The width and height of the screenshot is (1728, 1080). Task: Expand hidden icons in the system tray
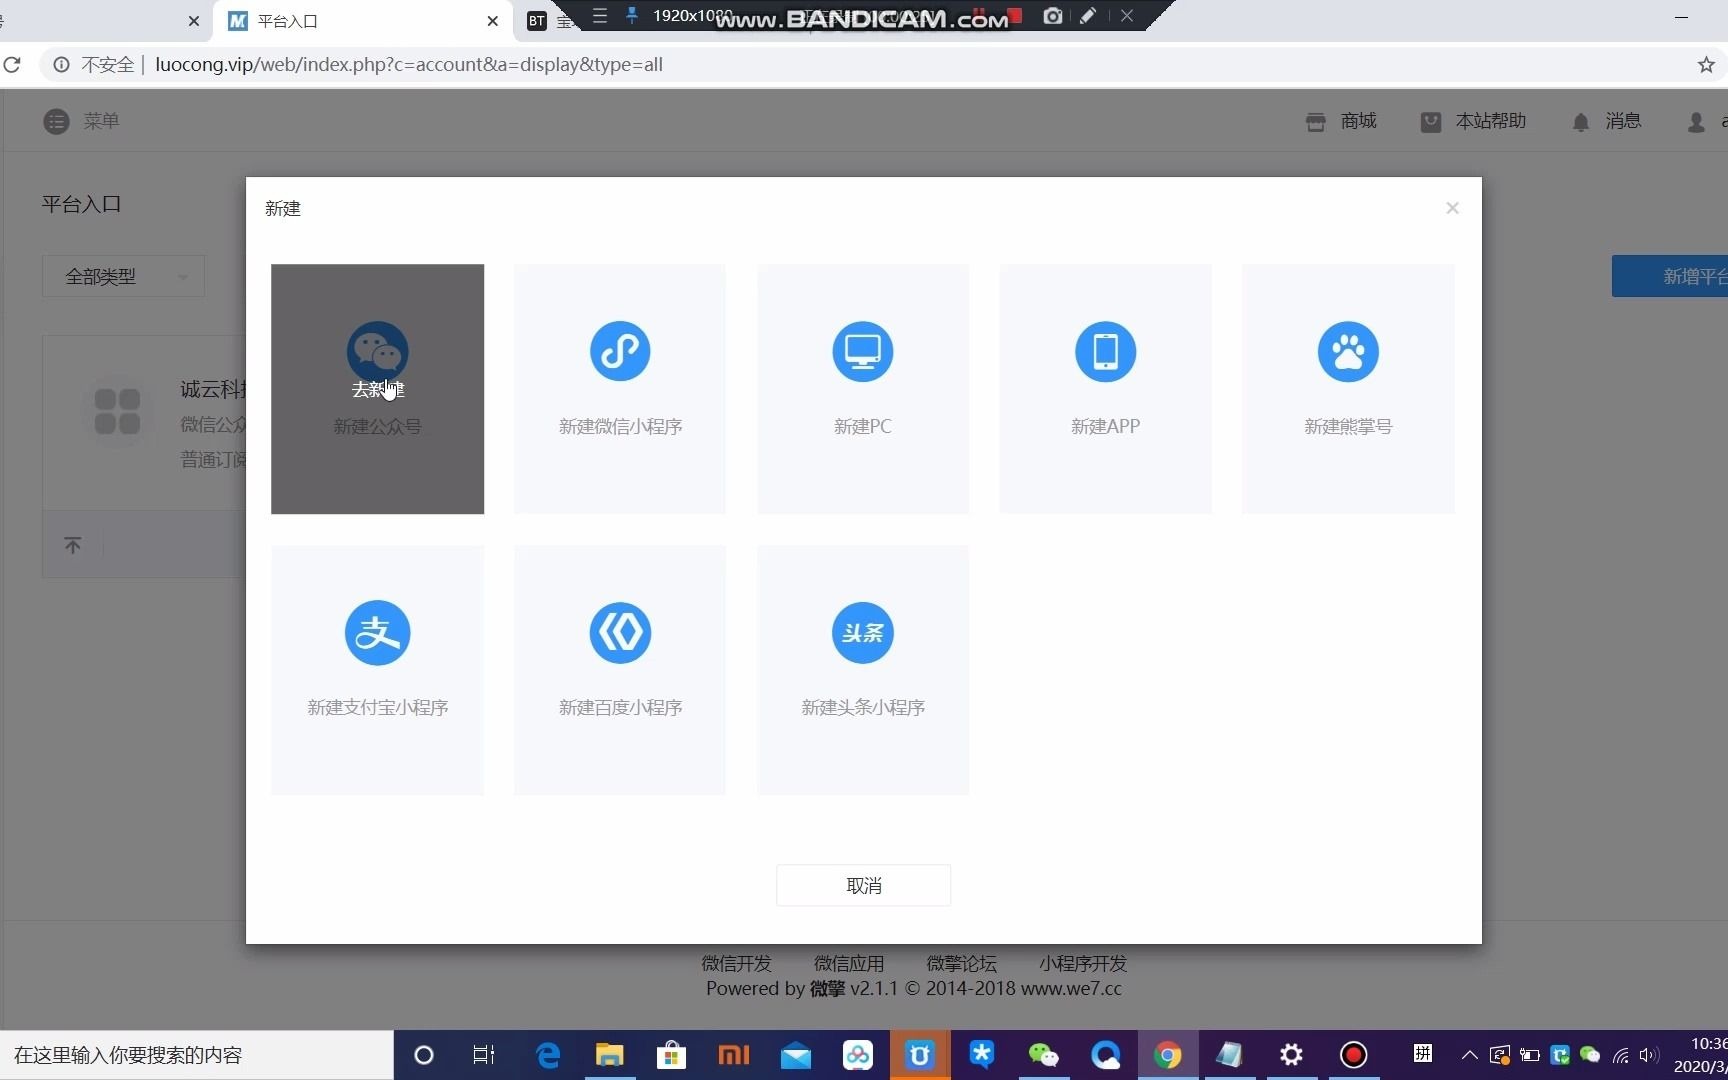pyautogui.click(x=1468, y=1055)
